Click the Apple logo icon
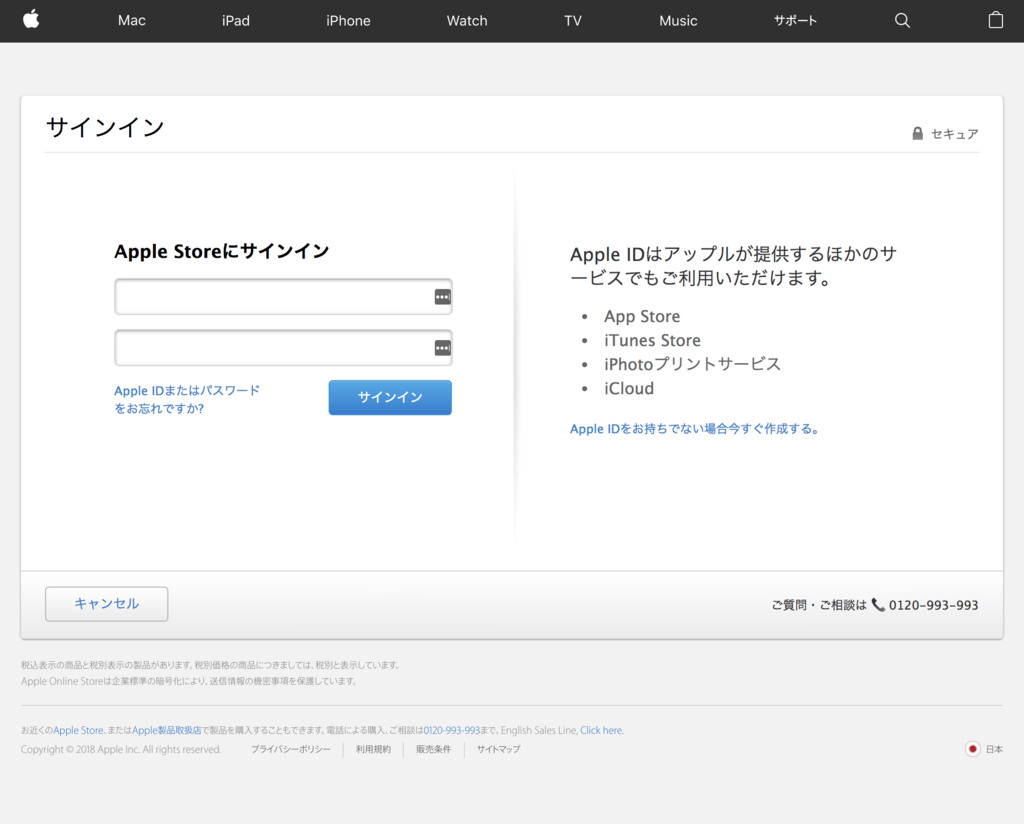Viewport: 1024px width, 824px height. 31,20
